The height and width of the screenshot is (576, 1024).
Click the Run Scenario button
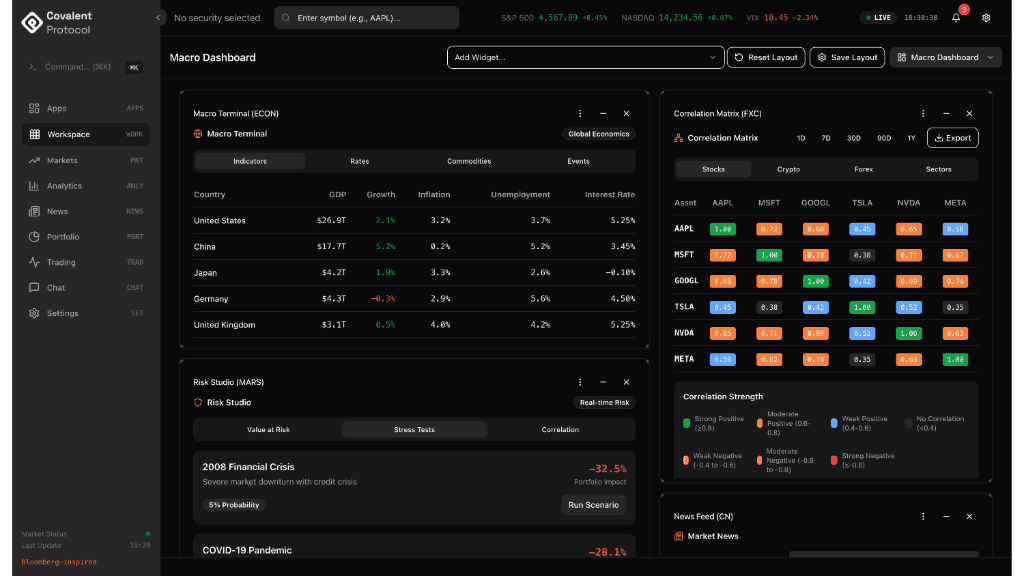point(593,505)
